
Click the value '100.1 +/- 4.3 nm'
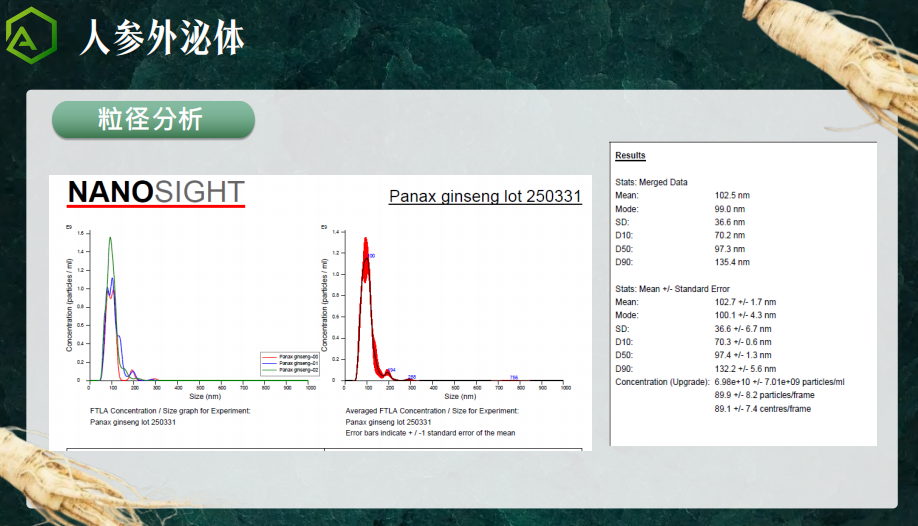tap(745, 315)
